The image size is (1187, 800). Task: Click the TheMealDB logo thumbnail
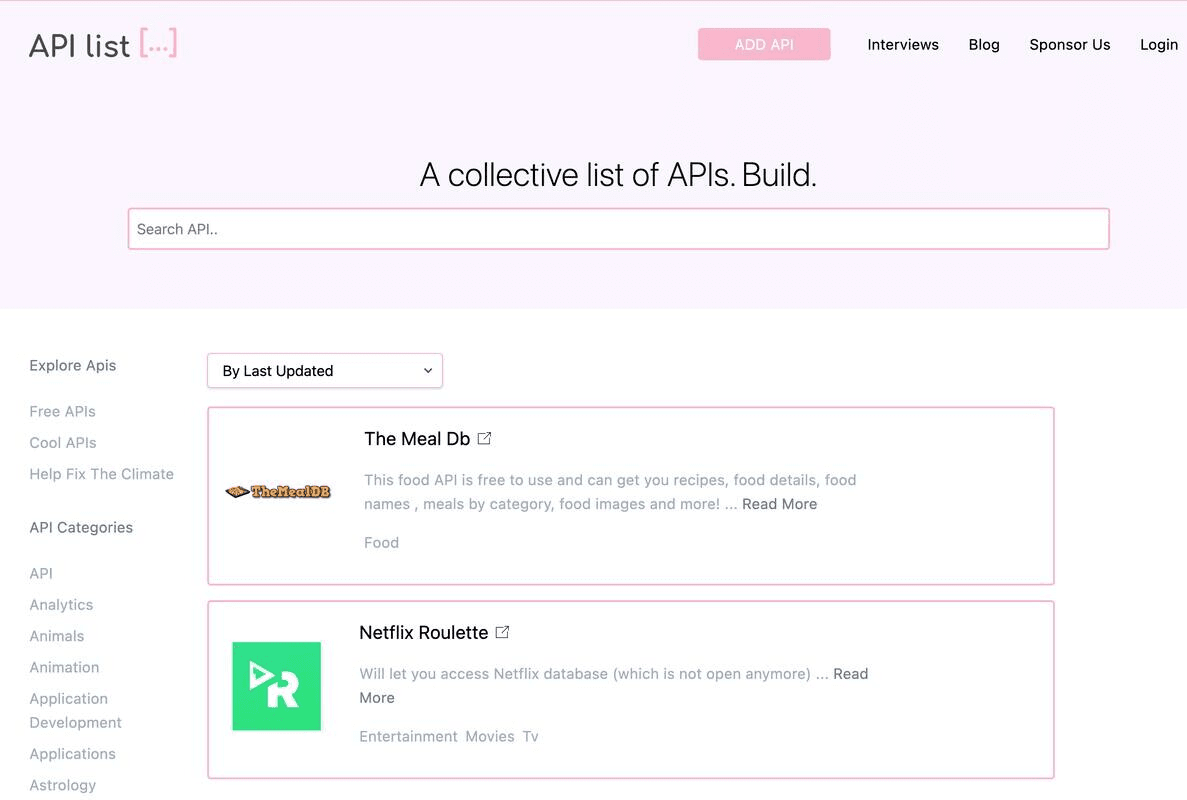(x=278, y=491)
